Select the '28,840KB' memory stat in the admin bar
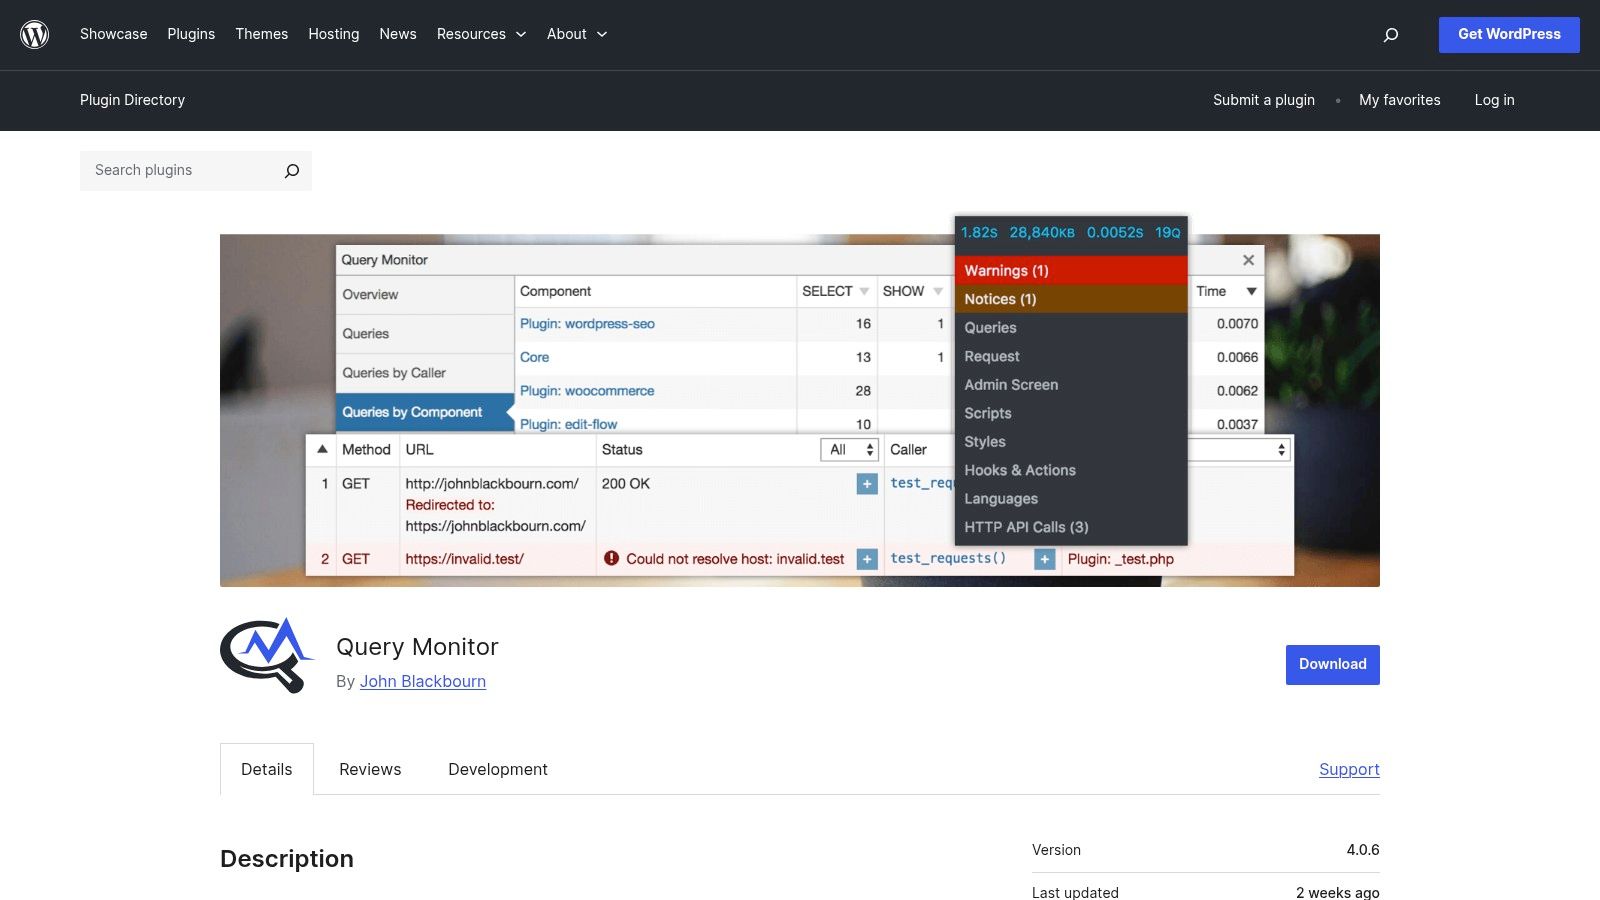 1040,232
